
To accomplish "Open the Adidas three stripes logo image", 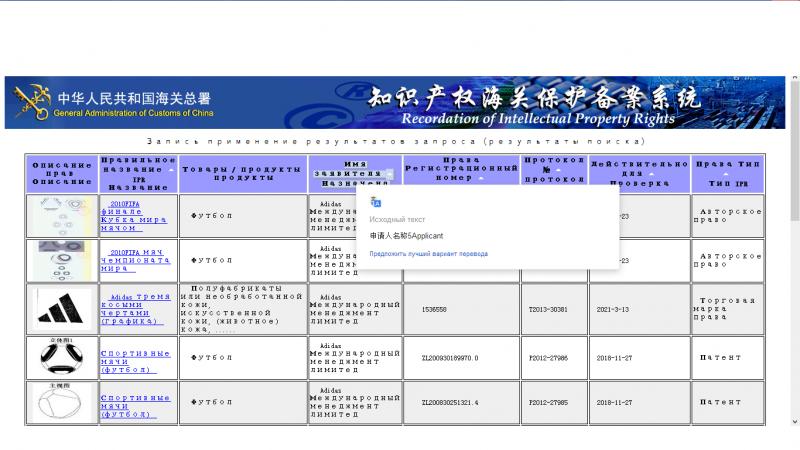I will (61, 309).
